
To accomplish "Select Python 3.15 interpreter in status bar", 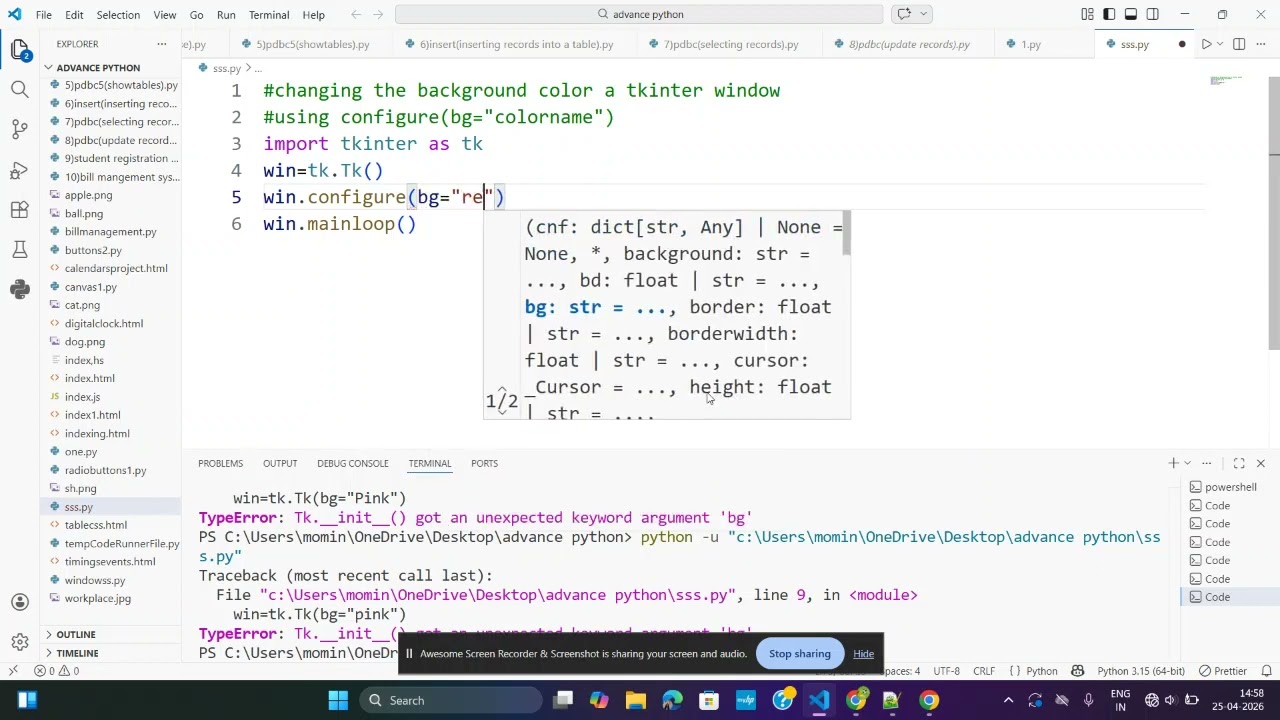I will click(x=1141, y=671).
